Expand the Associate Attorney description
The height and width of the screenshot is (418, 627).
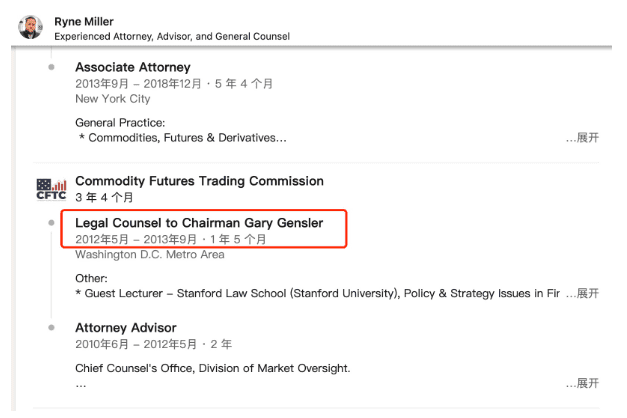[582, 138]
